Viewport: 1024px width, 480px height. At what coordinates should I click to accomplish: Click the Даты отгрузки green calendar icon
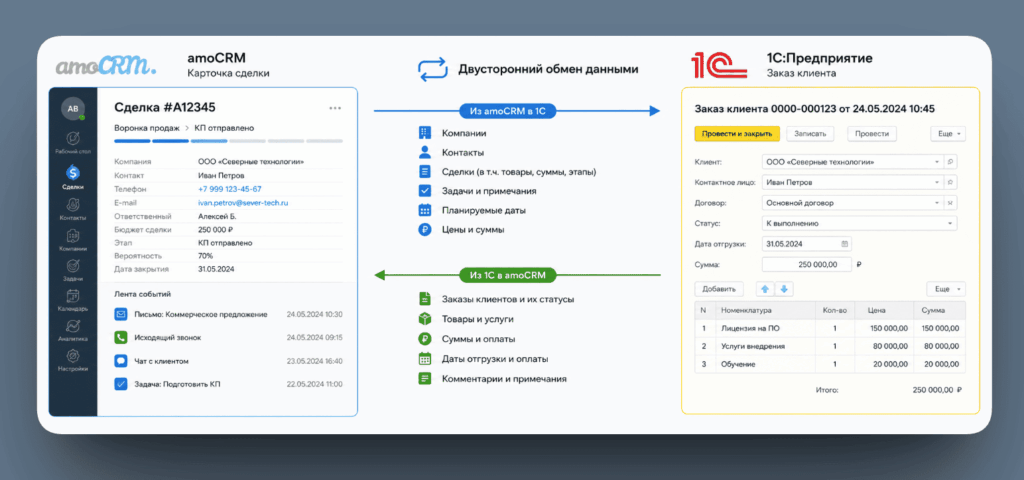425,359
